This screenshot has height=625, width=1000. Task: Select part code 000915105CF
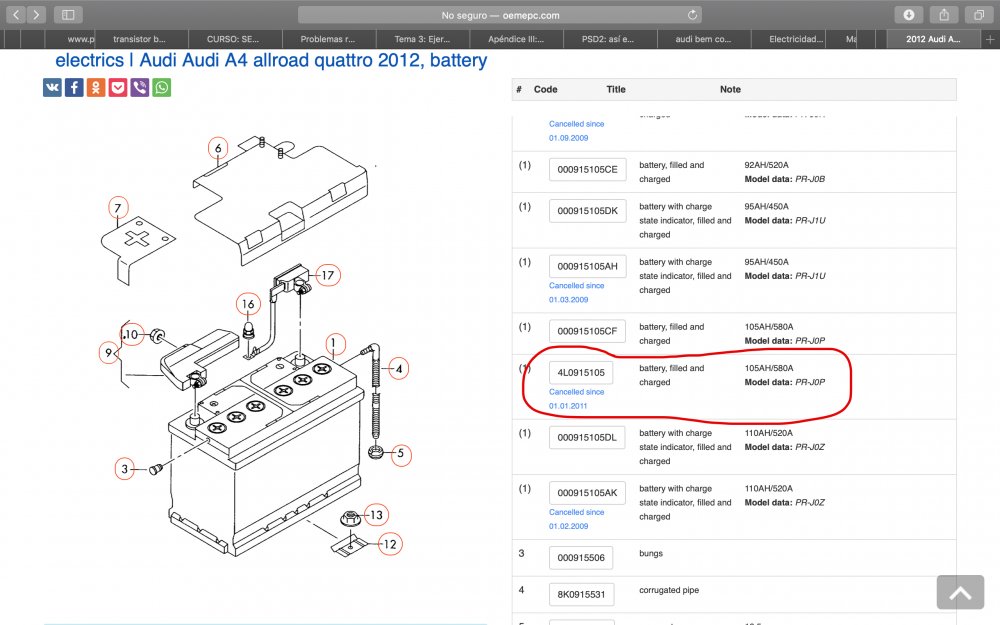click(587, 331)
